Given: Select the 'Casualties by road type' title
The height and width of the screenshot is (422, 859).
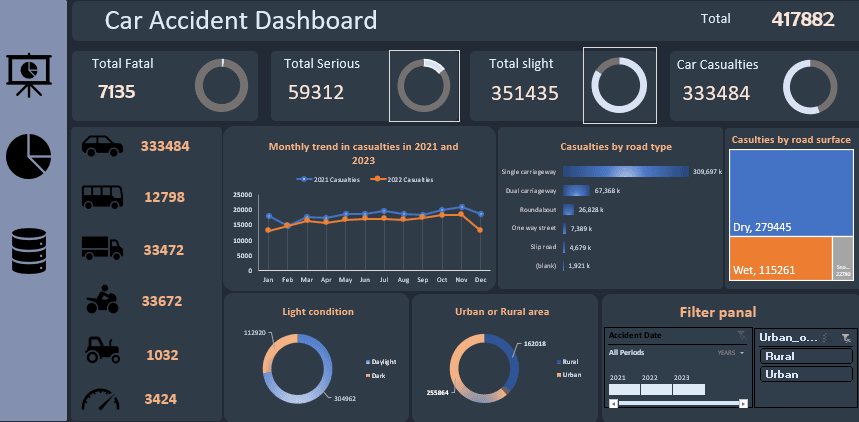Looking at the screenshot, I should click(616, 147).
